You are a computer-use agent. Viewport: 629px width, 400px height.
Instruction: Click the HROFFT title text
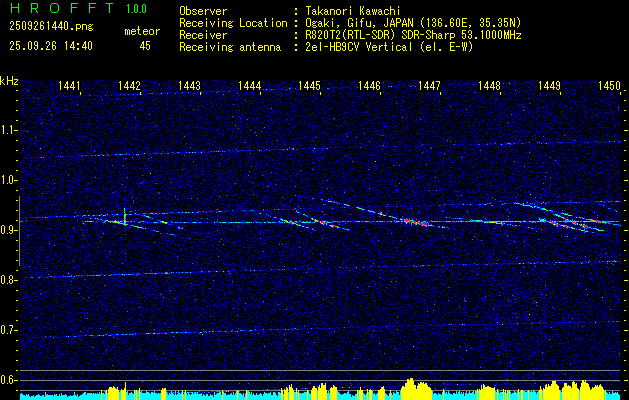click(x=61, y=8)
